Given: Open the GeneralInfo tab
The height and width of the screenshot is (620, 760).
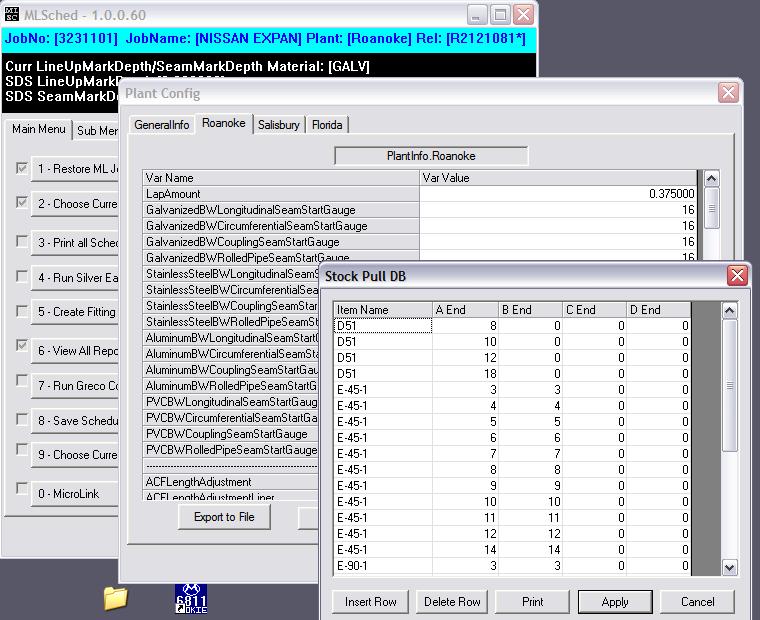Looking at the screenshot, I should [162, 125].
